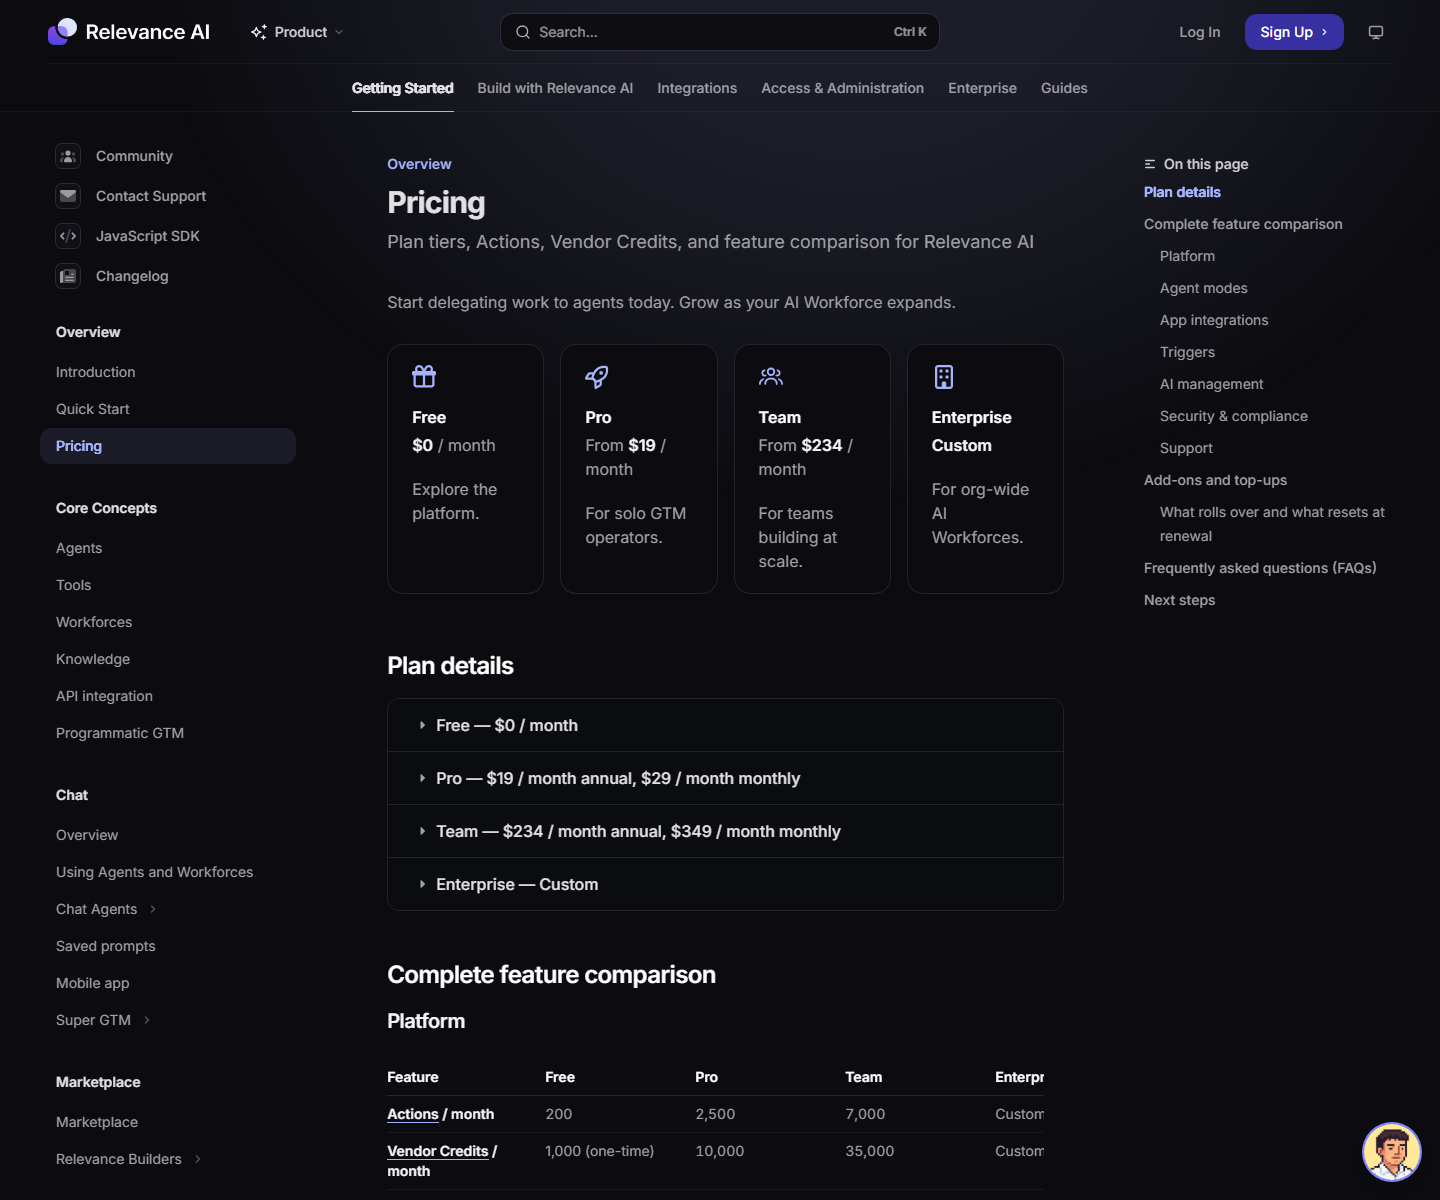The image size is (1440, 1200).
Task: Open the Integrations tab
Action: pos(697,88)
